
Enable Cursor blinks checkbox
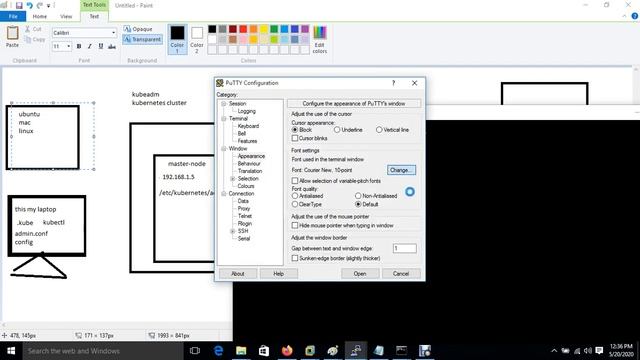[295, 138]
